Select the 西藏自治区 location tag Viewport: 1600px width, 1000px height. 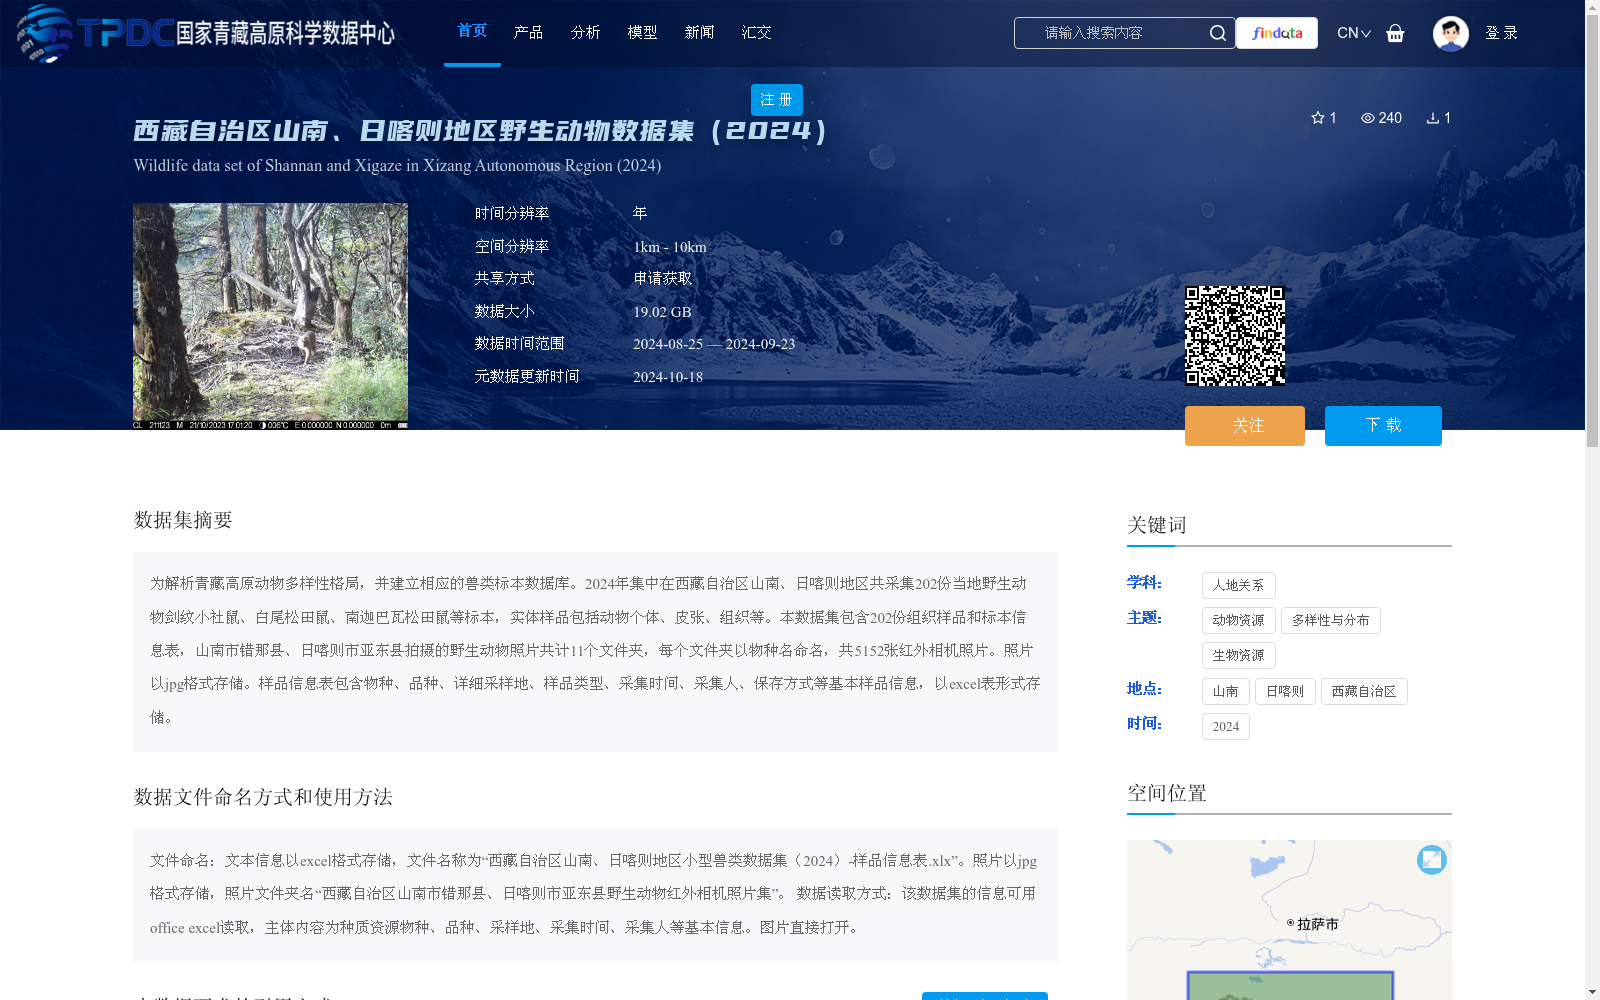coord(1364,691)
